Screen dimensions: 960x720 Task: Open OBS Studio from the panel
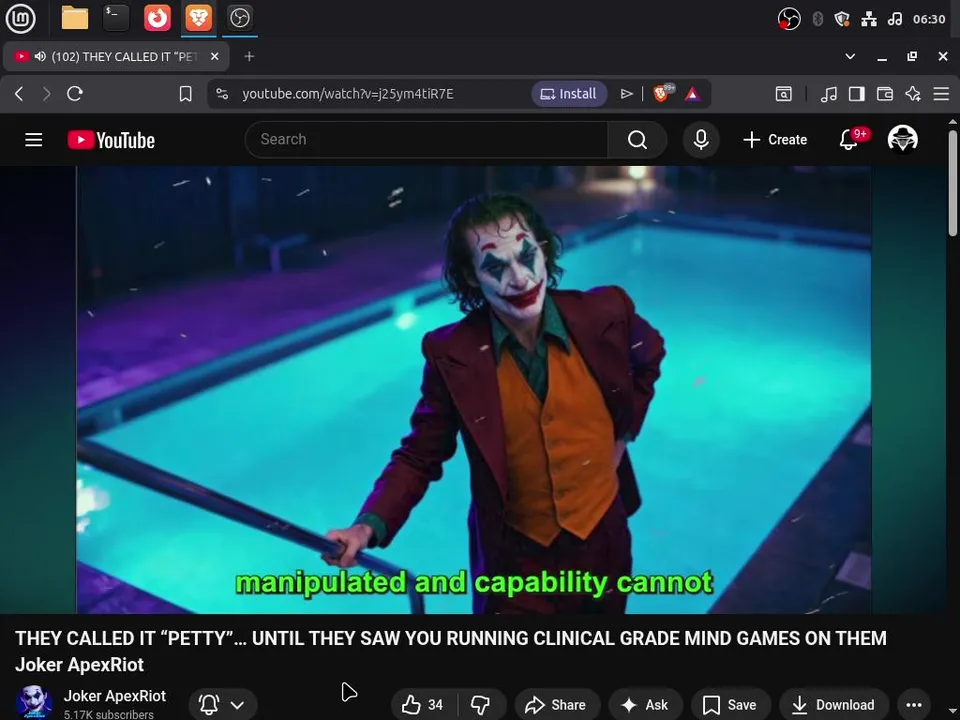coord(239,18)
